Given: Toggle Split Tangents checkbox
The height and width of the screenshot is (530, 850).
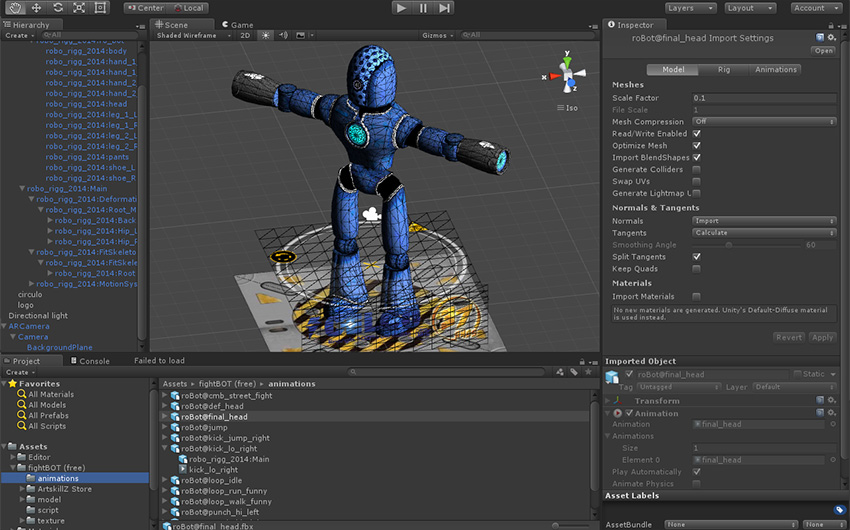Looking at the screenshot, I should pyautogui.click(x=697, y=256).
